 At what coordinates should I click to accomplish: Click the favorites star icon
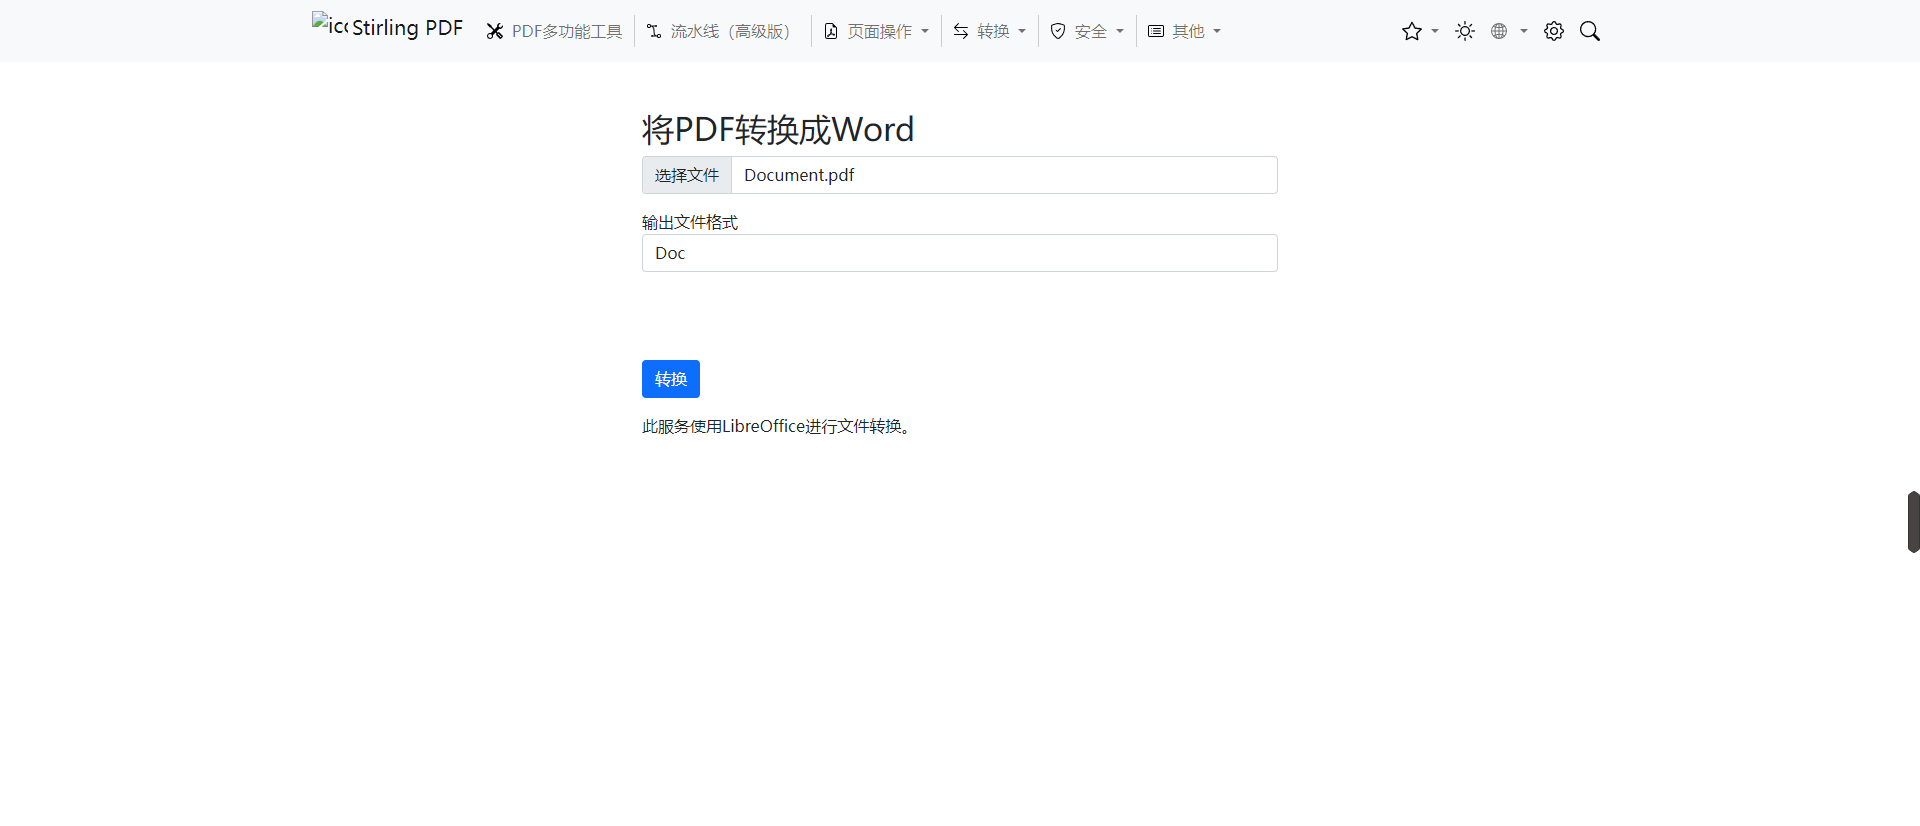pos(1412,32)
